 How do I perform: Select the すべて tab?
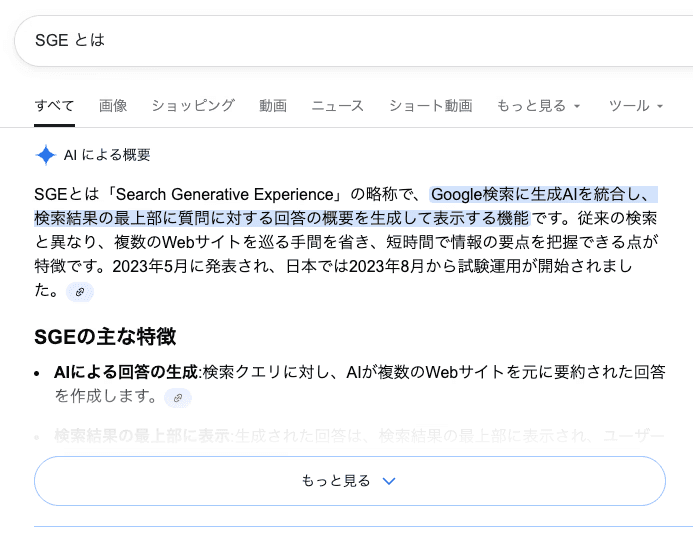54,106
